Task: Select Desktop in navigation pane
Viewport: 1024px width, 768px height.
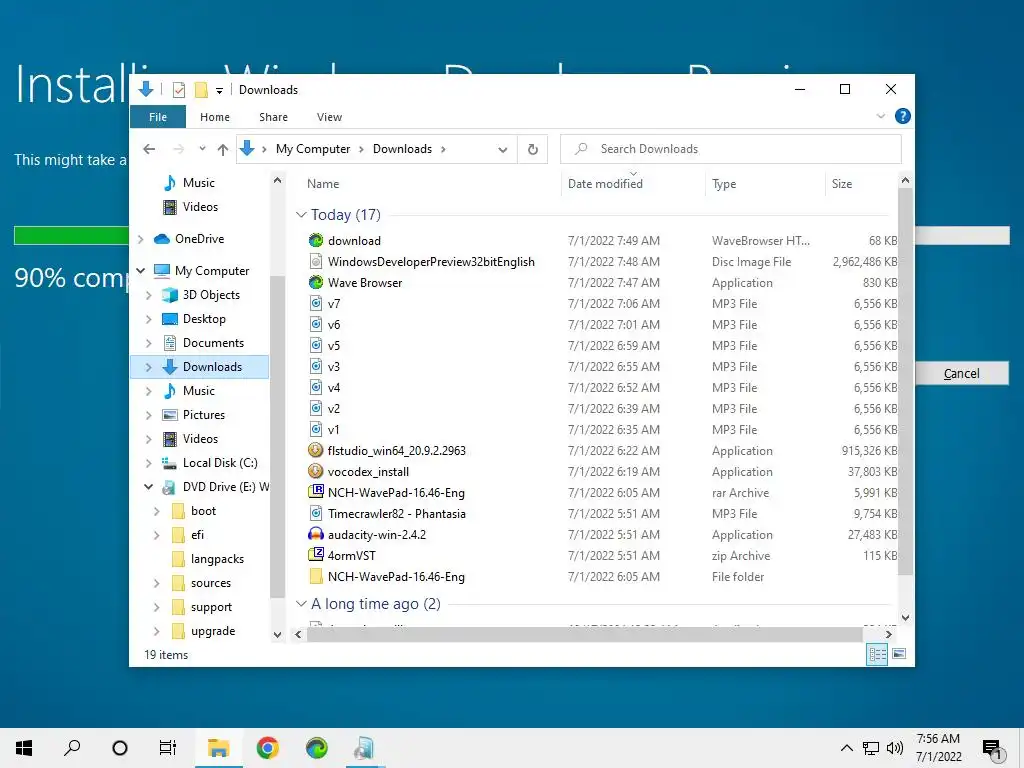Action: [204, 319]
